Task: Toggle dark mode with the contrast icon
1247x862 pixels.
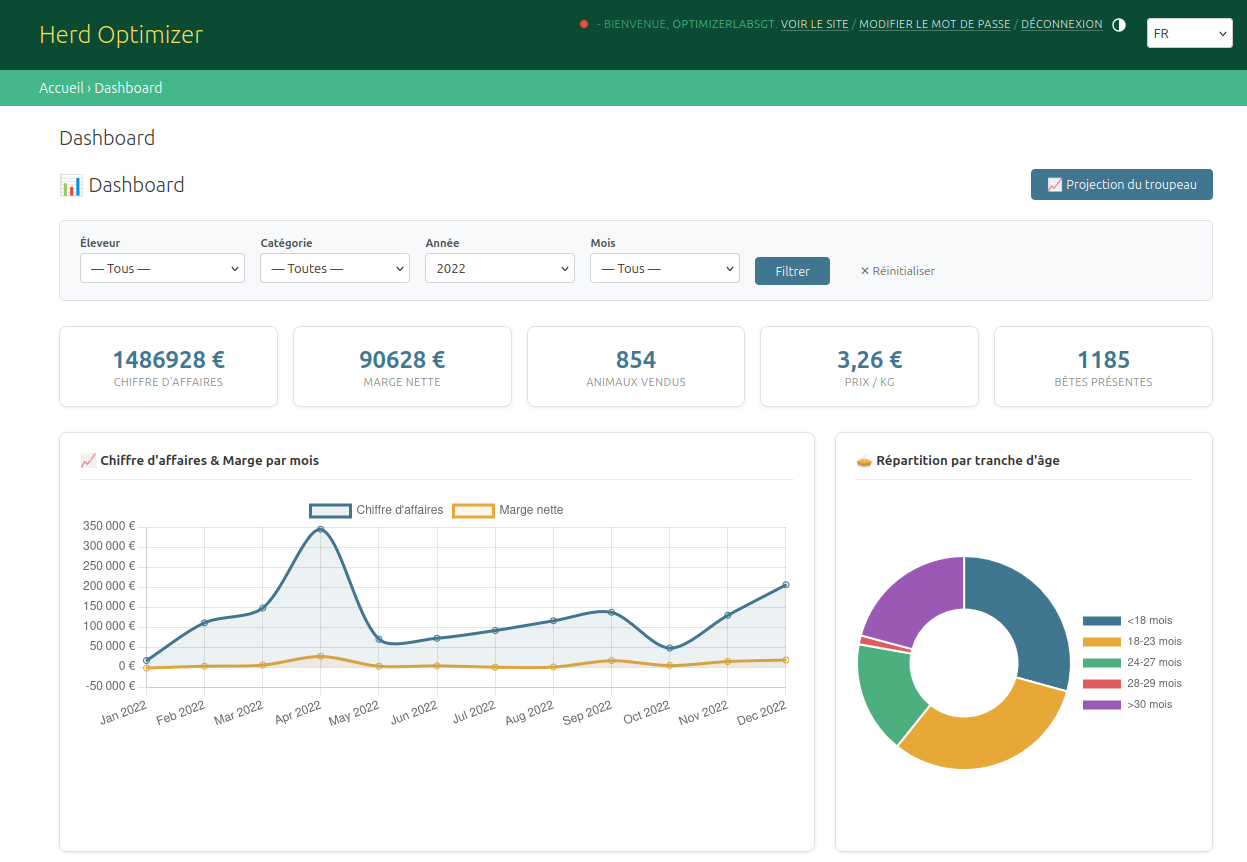Action: tap(1117, 25)
